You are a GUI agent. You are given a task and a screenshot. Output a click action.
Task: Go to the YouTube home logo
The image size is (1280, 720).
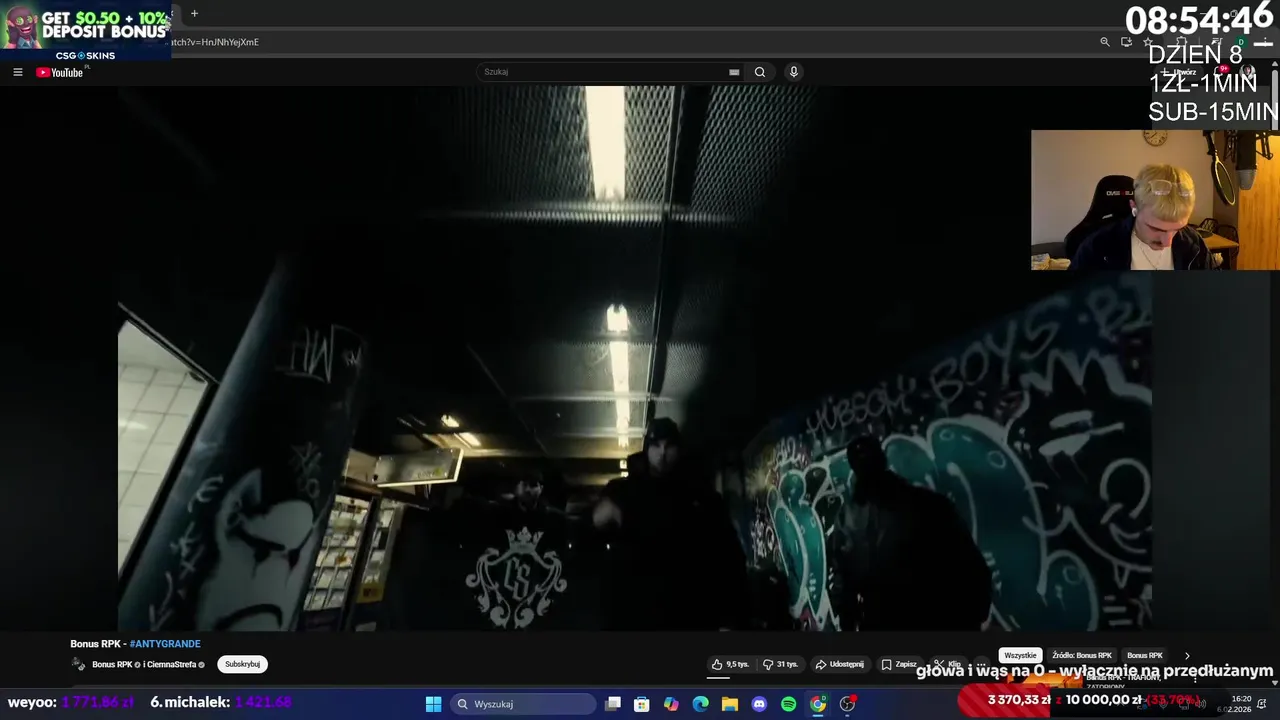(x=60, y=72)
